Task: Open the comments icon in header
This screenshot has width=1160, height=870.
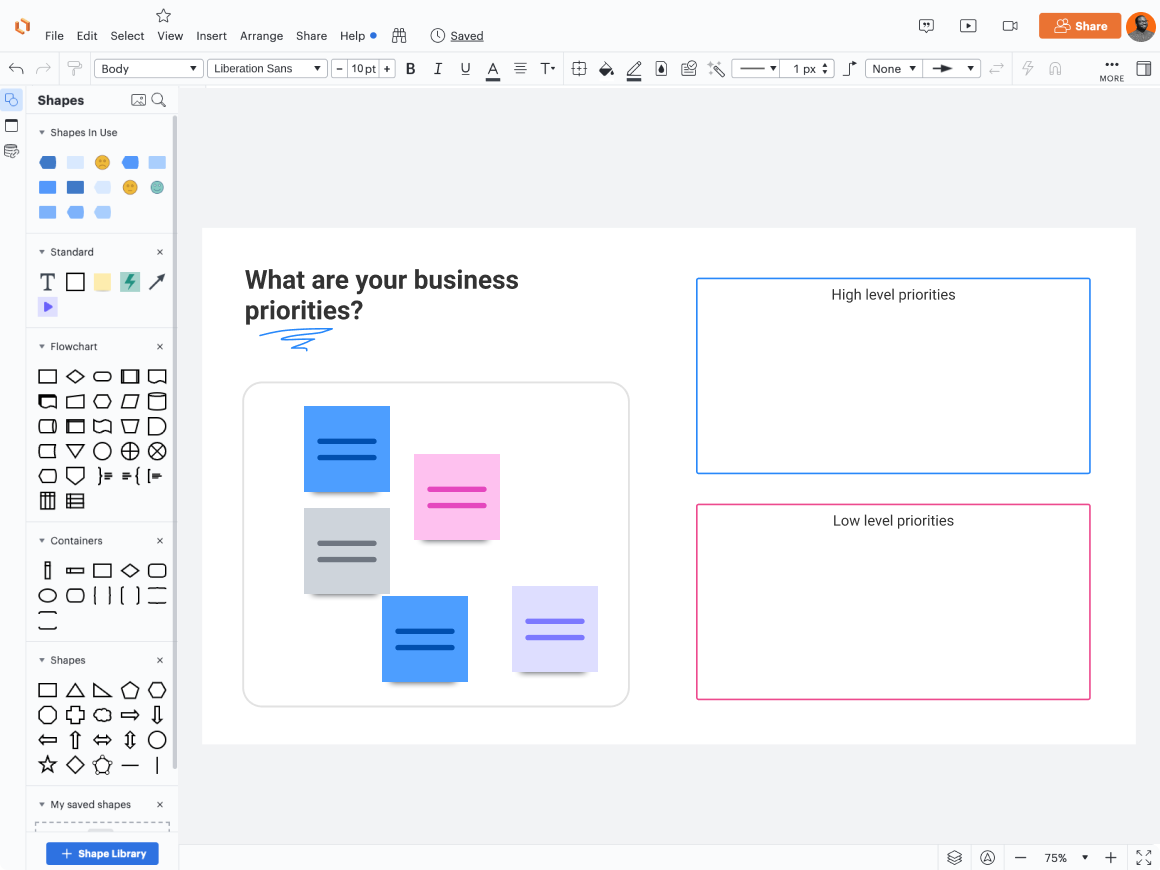Action: (x=927, y=26)
